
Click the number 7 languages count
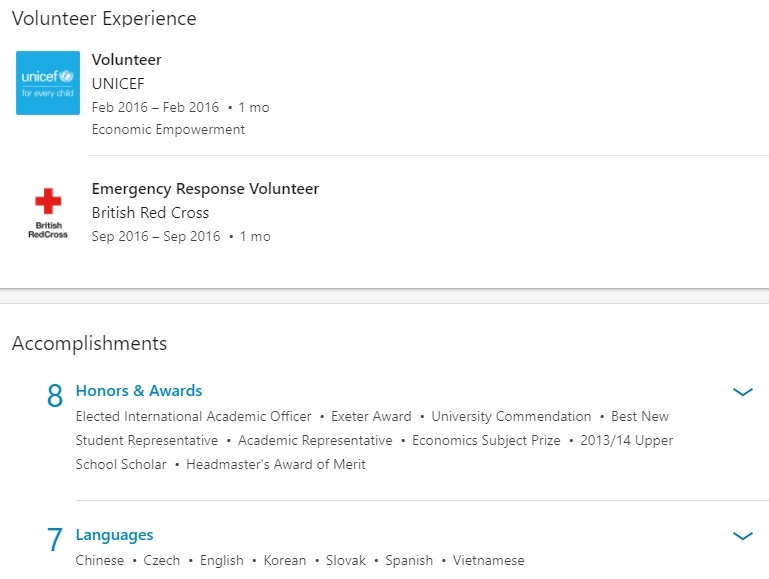pos(55,540)
